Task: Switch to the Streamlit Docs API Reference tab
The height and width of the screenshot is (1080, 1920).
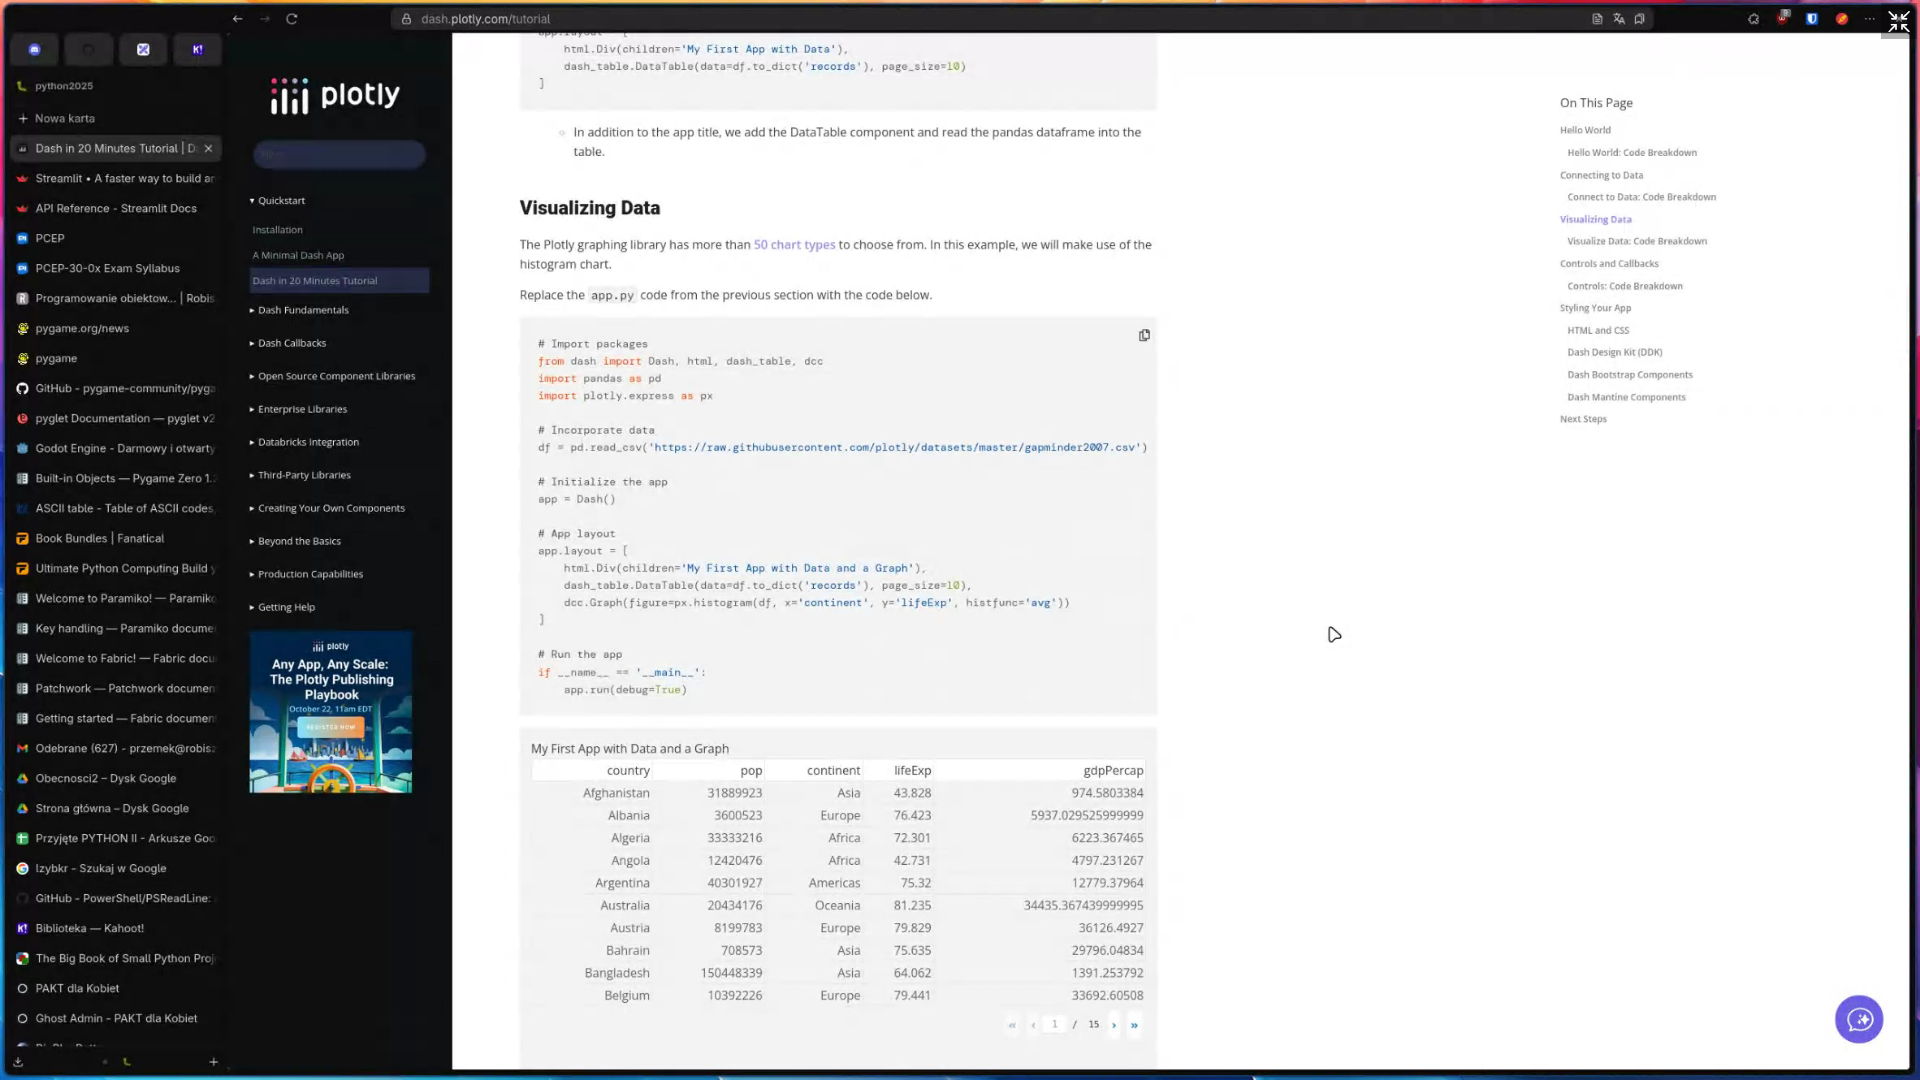Action: click(116, 208)
